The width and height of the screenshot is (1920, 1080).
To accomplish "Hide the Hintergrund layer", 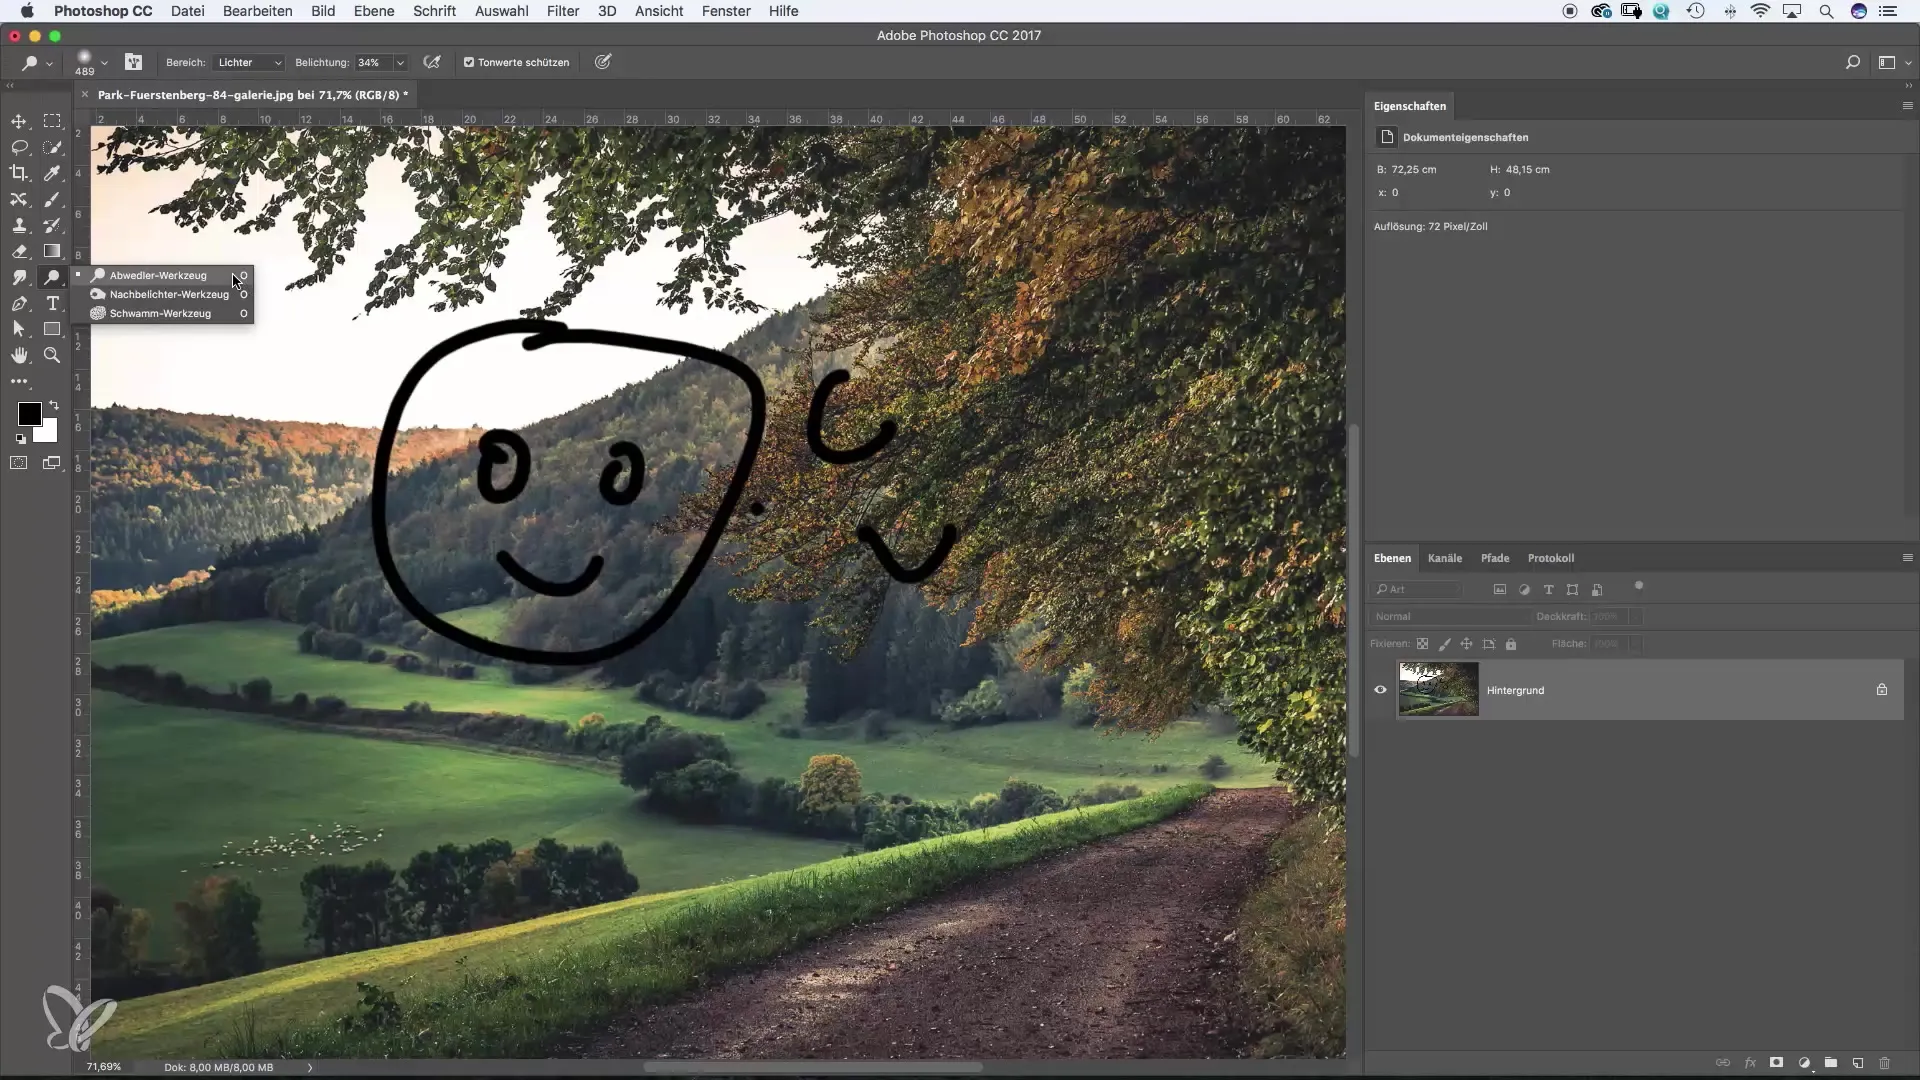I will pos(1380,690).
